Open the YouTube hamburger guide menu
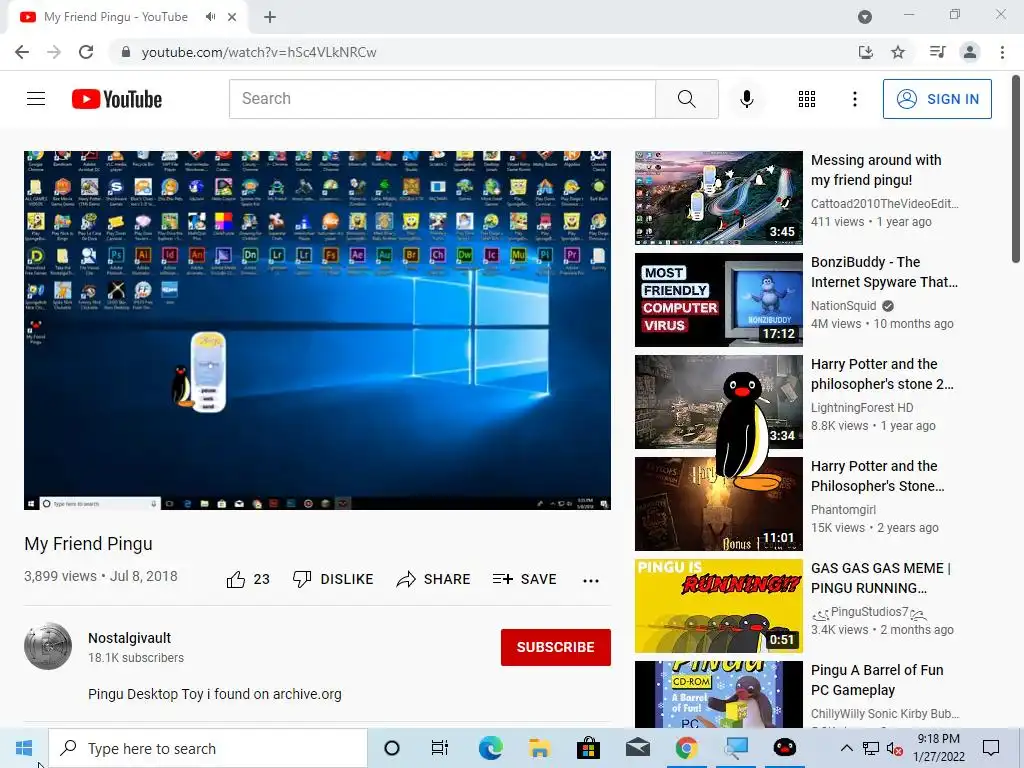Image resolution: width=1024 pixels, height=768 pixels. [x=36, y=99]
